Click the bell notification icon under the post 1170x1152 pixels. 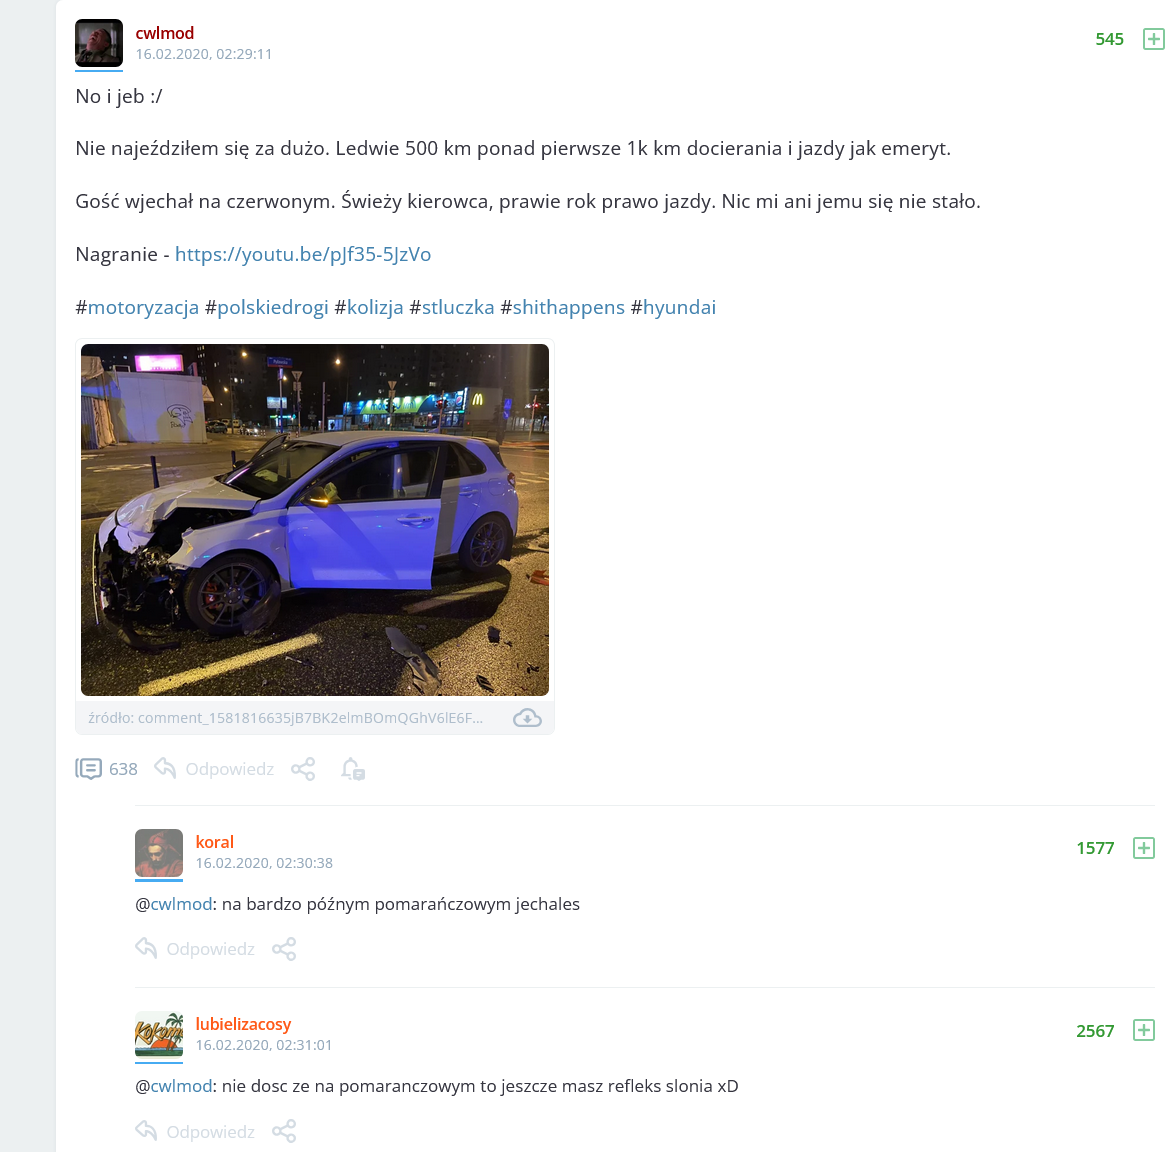tap(353, 769)
